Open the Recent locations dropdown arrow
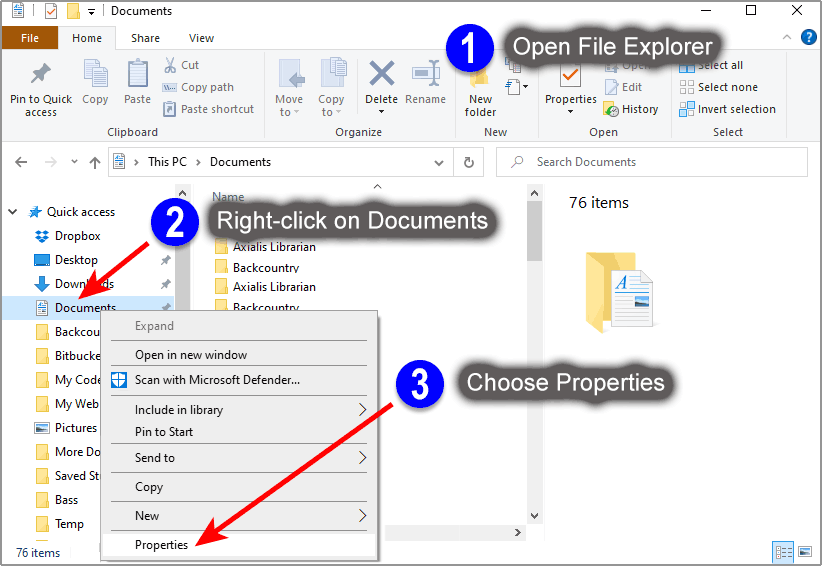Viewport: 822px width, 566px height. 74,162
